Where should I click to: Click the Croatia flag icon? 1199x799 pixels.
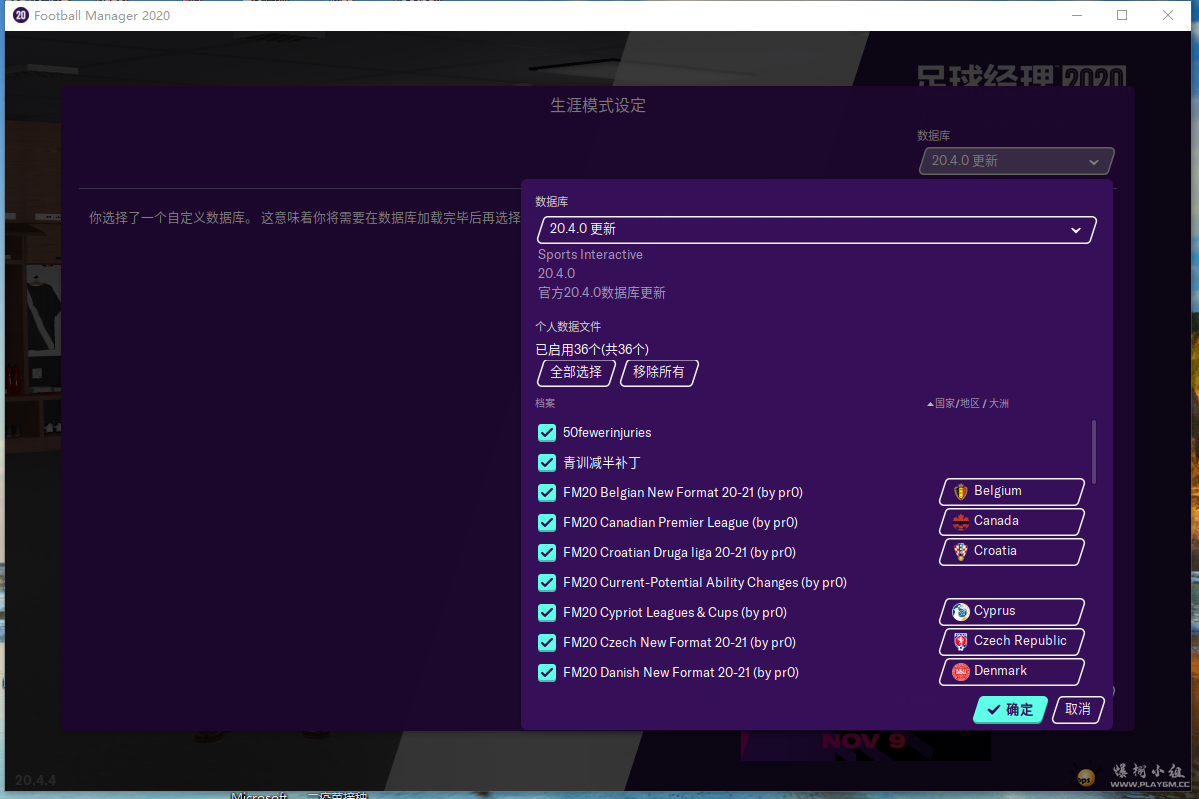(961, 551)
